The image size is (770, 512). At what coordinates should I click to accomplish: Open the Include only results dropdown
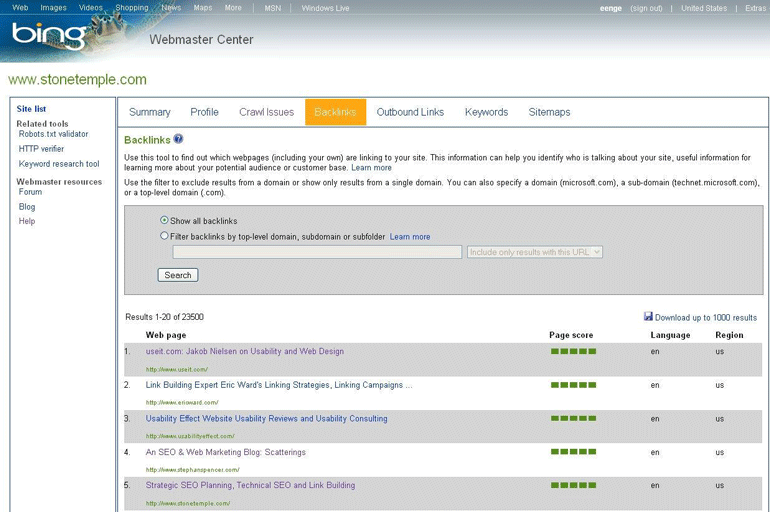point(534,252)
